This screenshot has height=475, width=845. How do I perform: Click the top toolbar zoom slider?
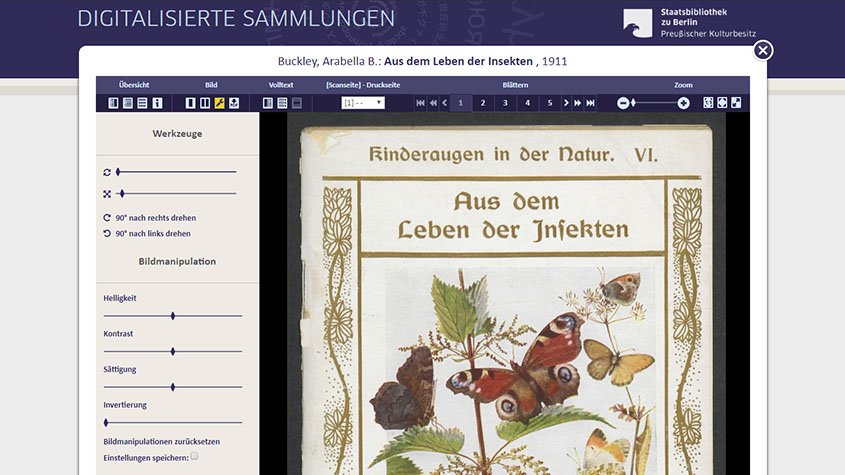coord(653,103)
